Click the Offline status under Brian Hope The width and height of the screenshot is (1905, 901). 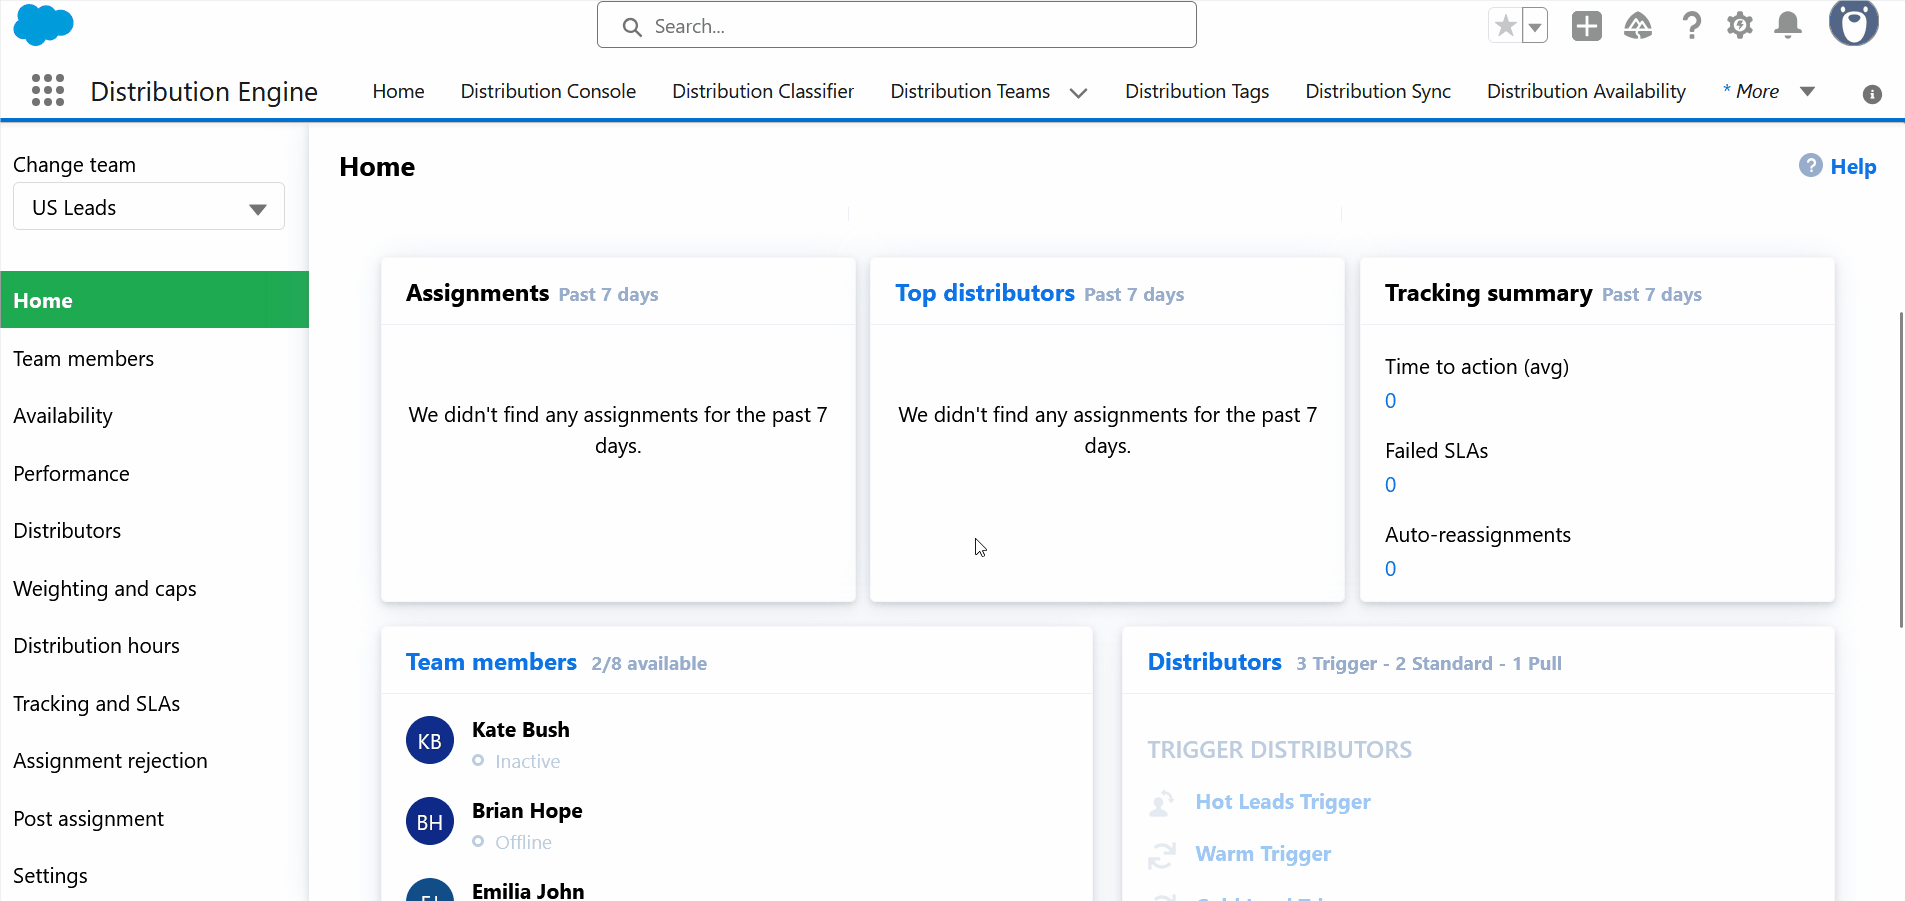coord(523,842)
